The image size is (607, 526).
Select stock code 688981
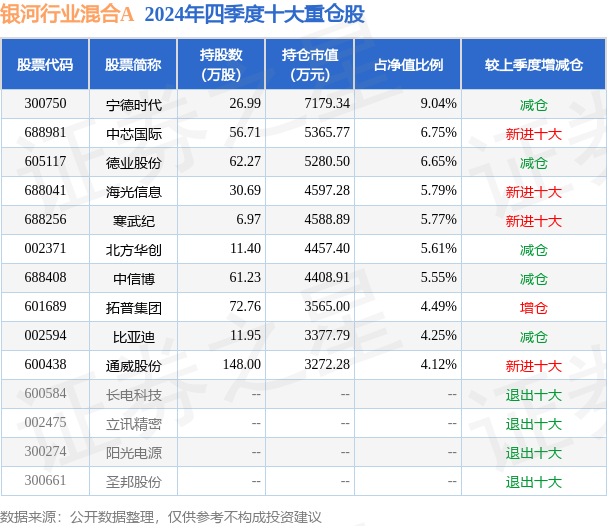tap(45, 132)
